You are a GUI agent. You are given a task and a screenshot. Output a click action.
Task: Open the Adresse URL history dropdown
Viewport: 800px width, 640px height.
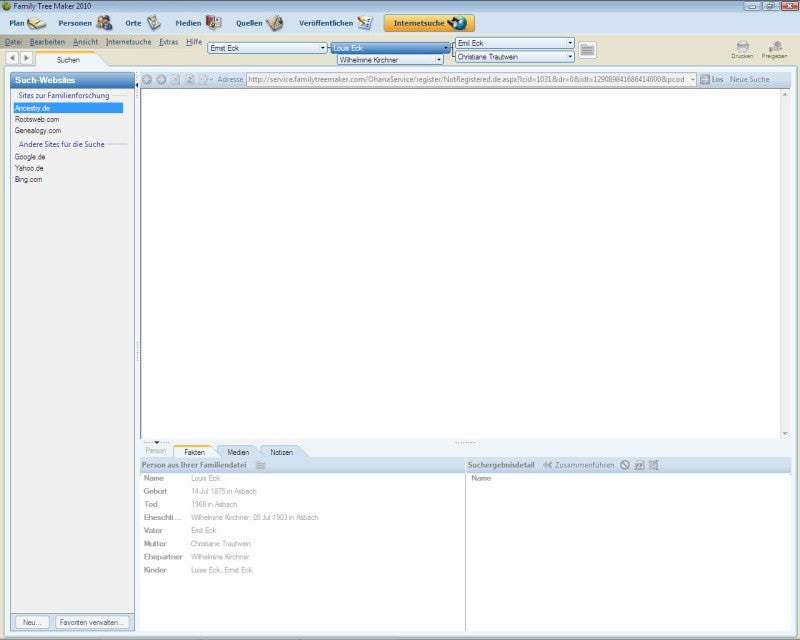click(692, 80)
